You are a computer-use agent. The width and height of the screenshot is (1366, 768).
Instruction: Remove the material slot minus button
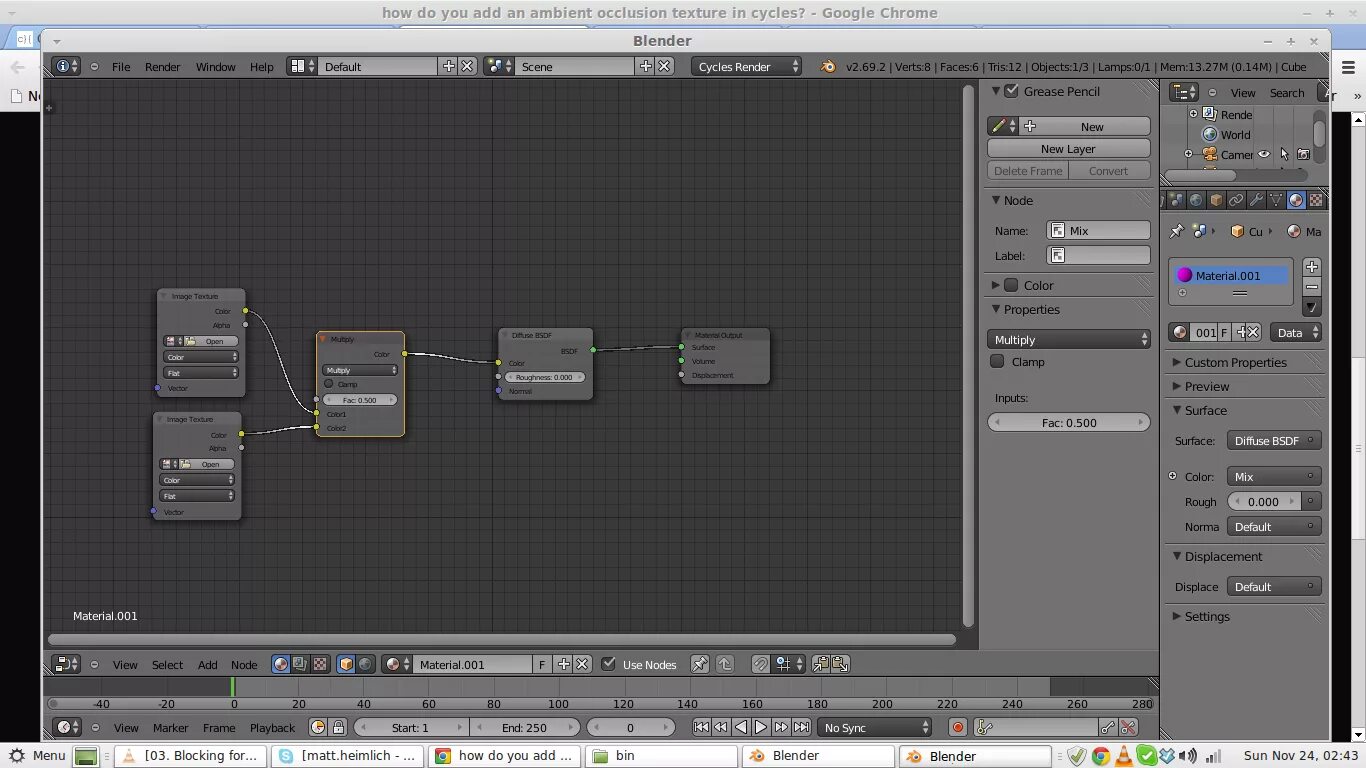1312,287
